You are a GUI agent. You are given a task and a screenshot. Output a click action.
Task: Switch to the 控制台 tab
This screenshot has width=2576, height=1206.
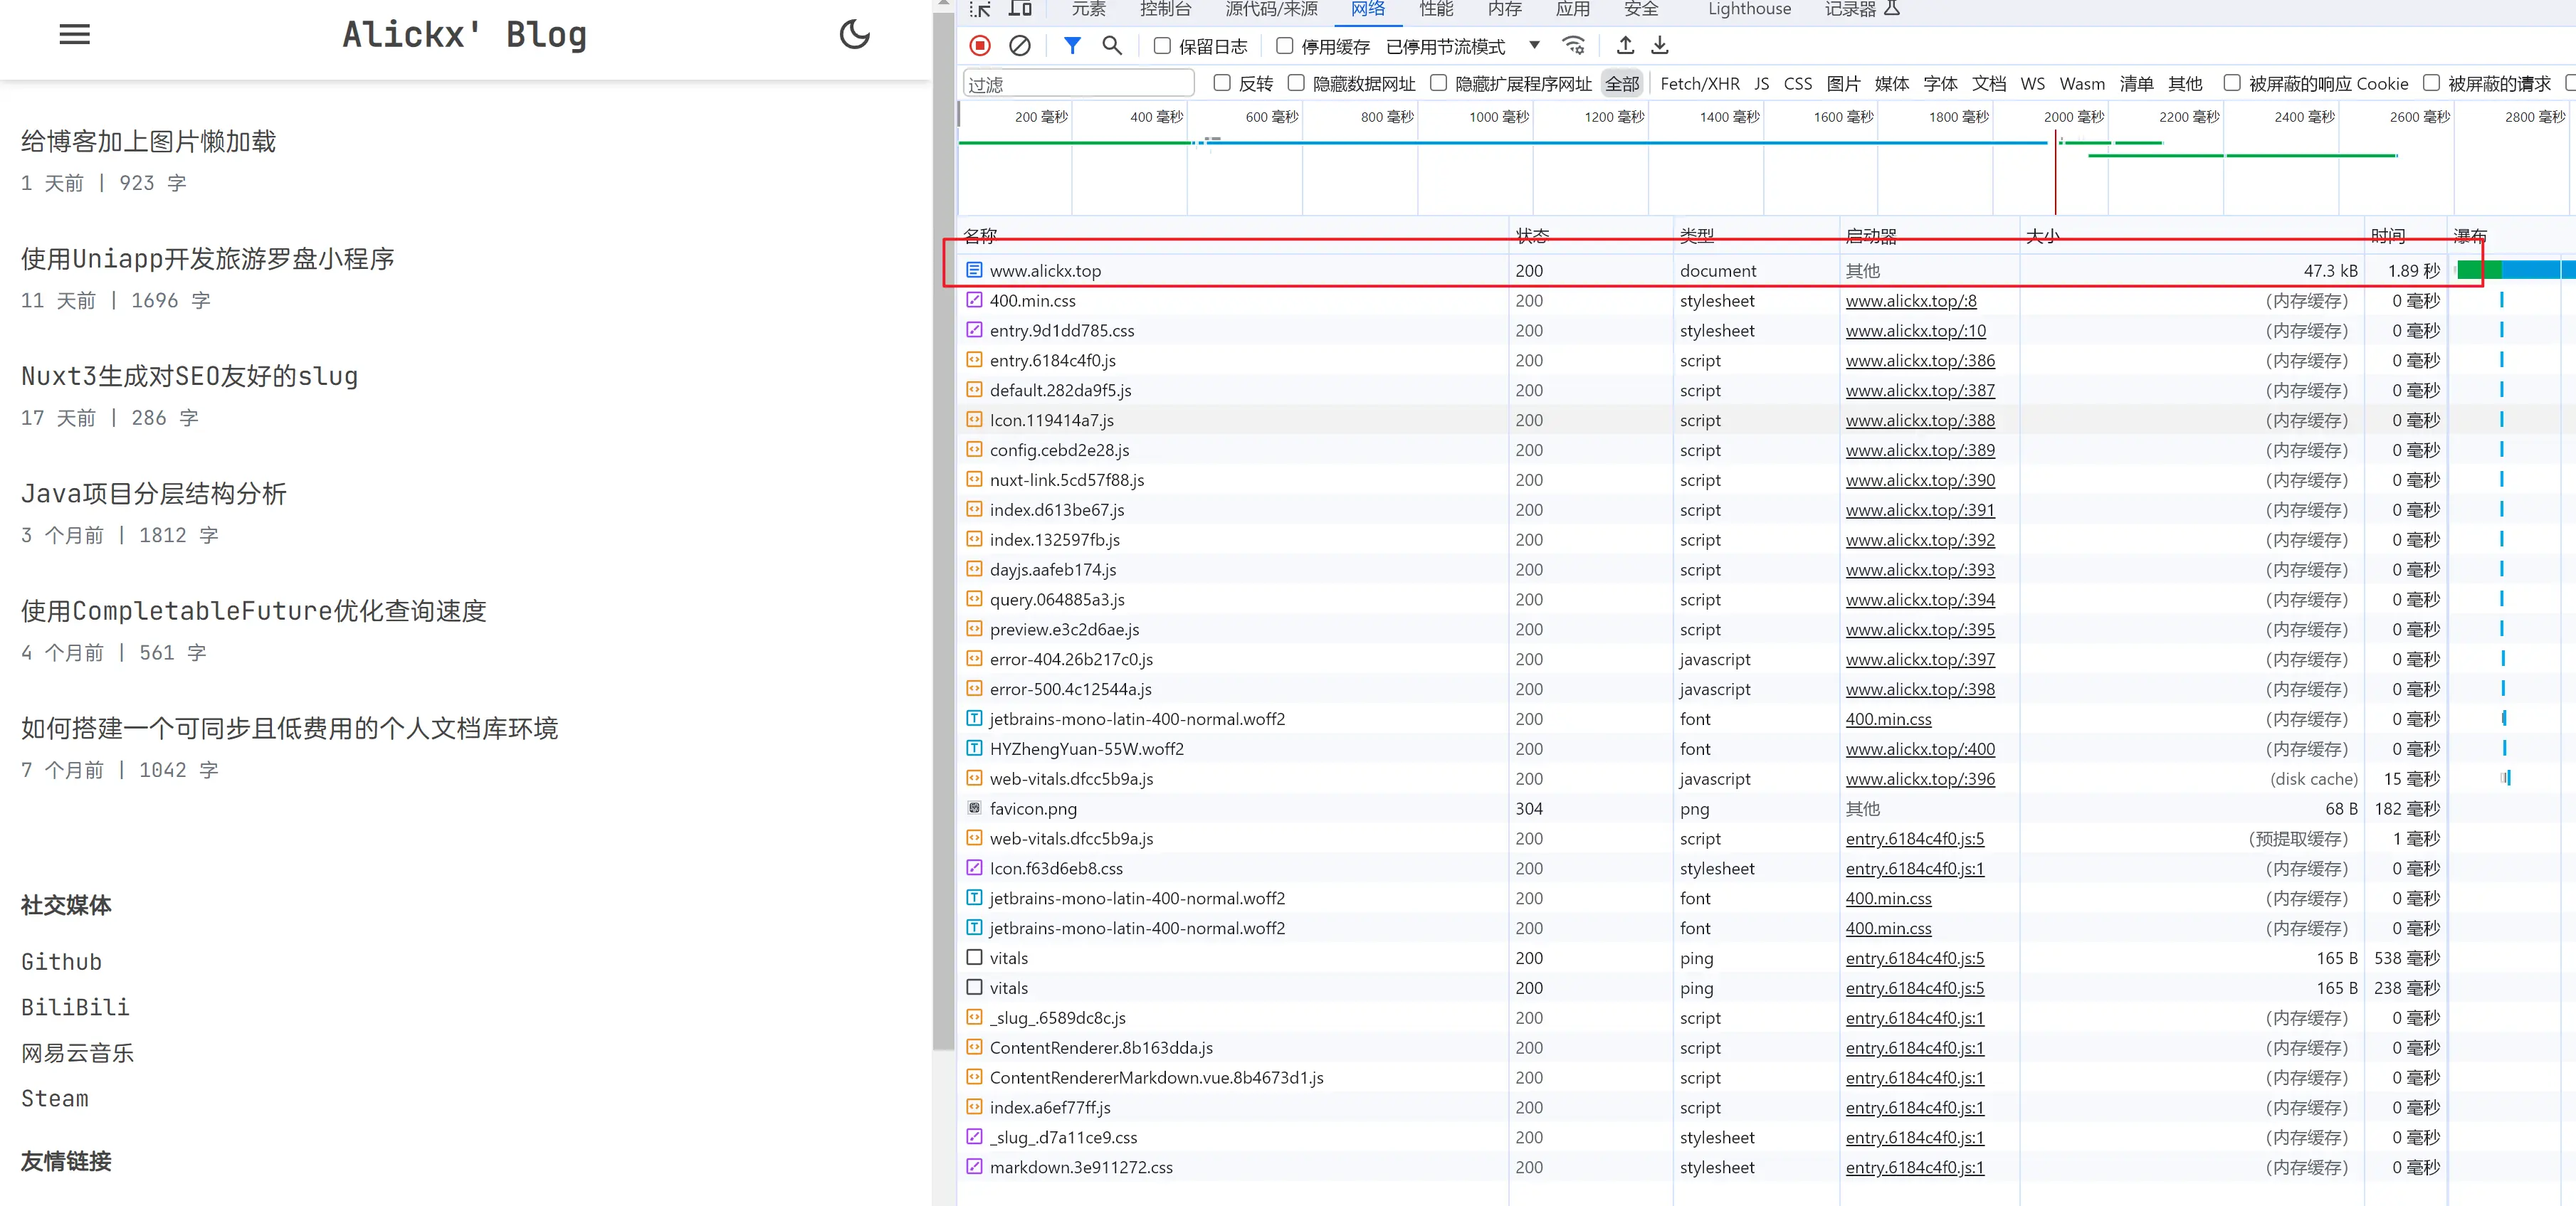(1165, 9)
